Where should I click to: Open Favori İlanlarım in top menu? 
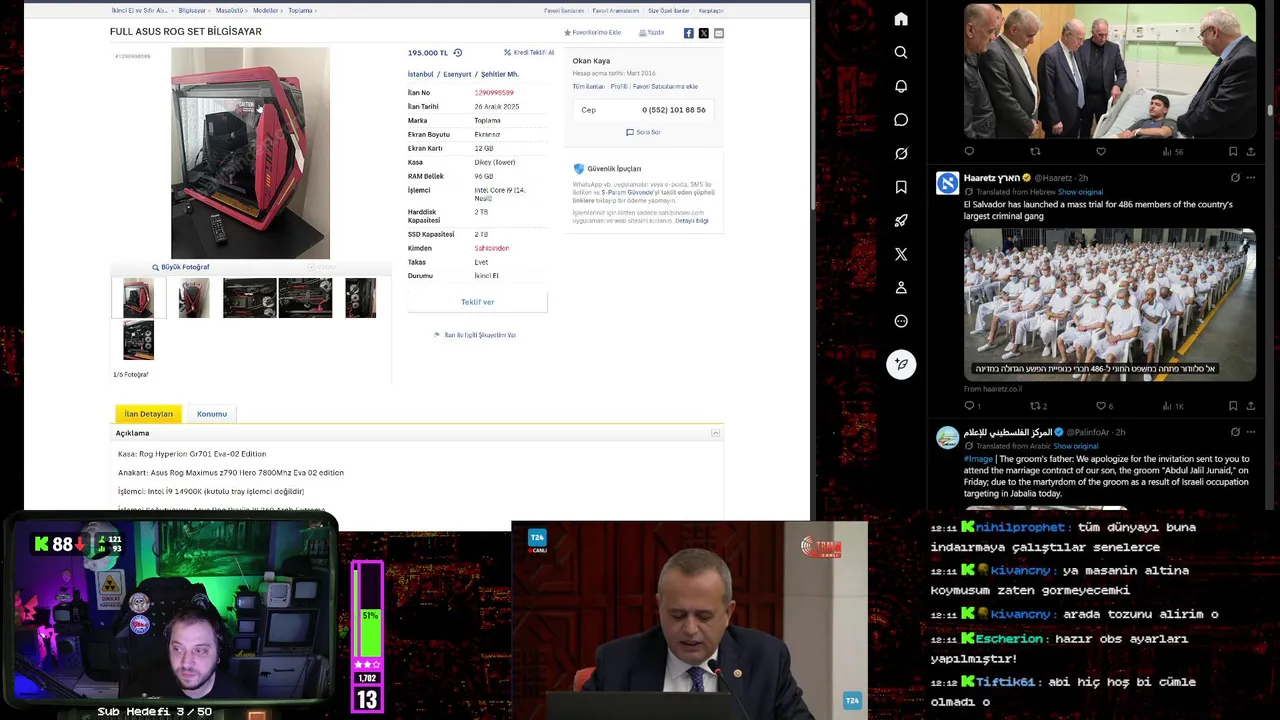[x=564, y=11]
